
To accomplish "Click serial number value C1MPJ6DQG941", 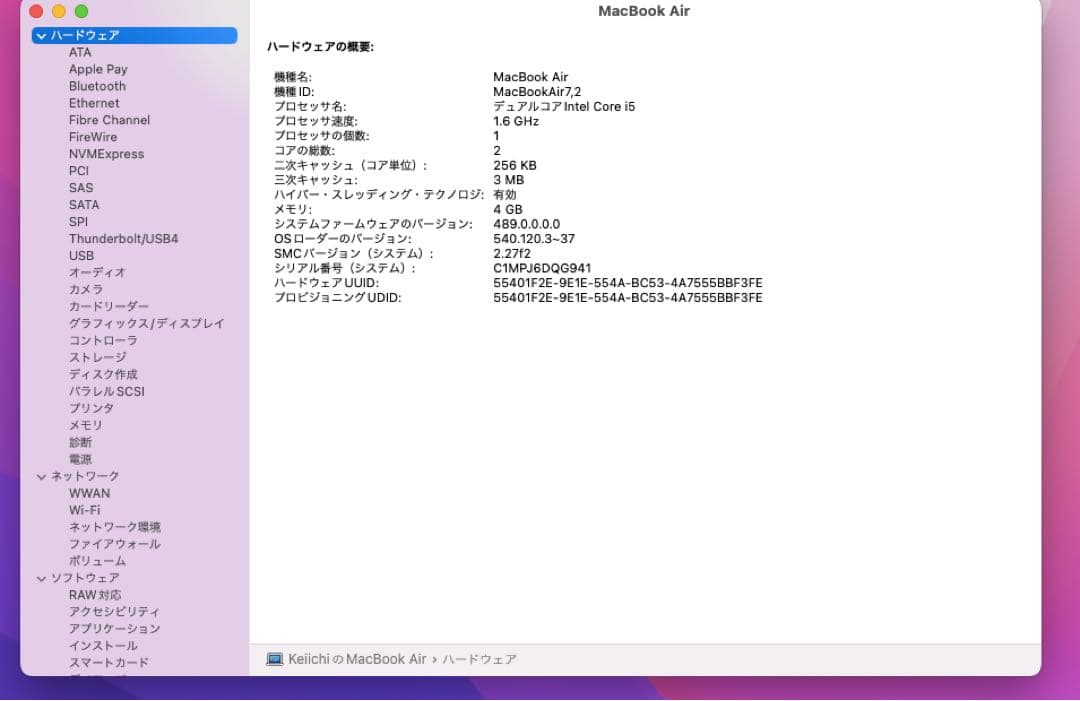I will pos(542,269).
